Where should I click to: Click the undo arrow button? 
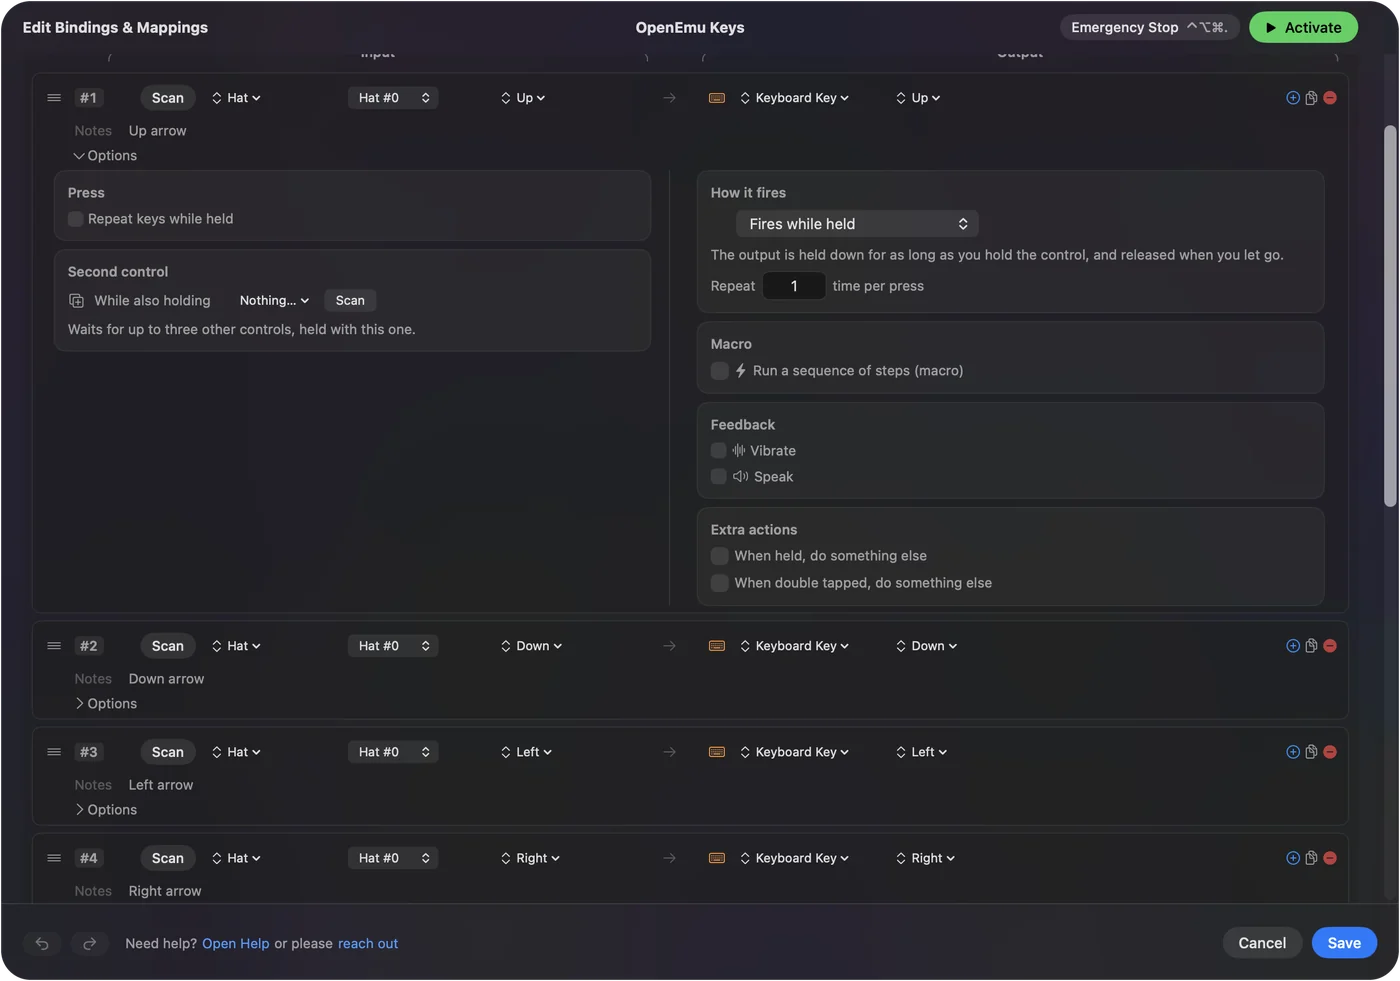[x=42, y=943]
